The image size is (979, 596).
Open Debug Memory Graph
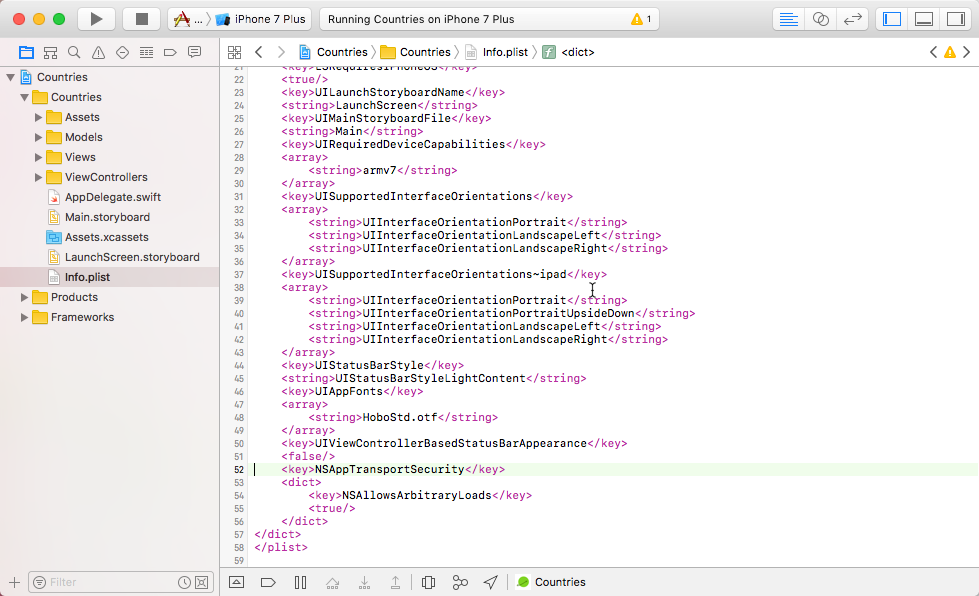460,582
